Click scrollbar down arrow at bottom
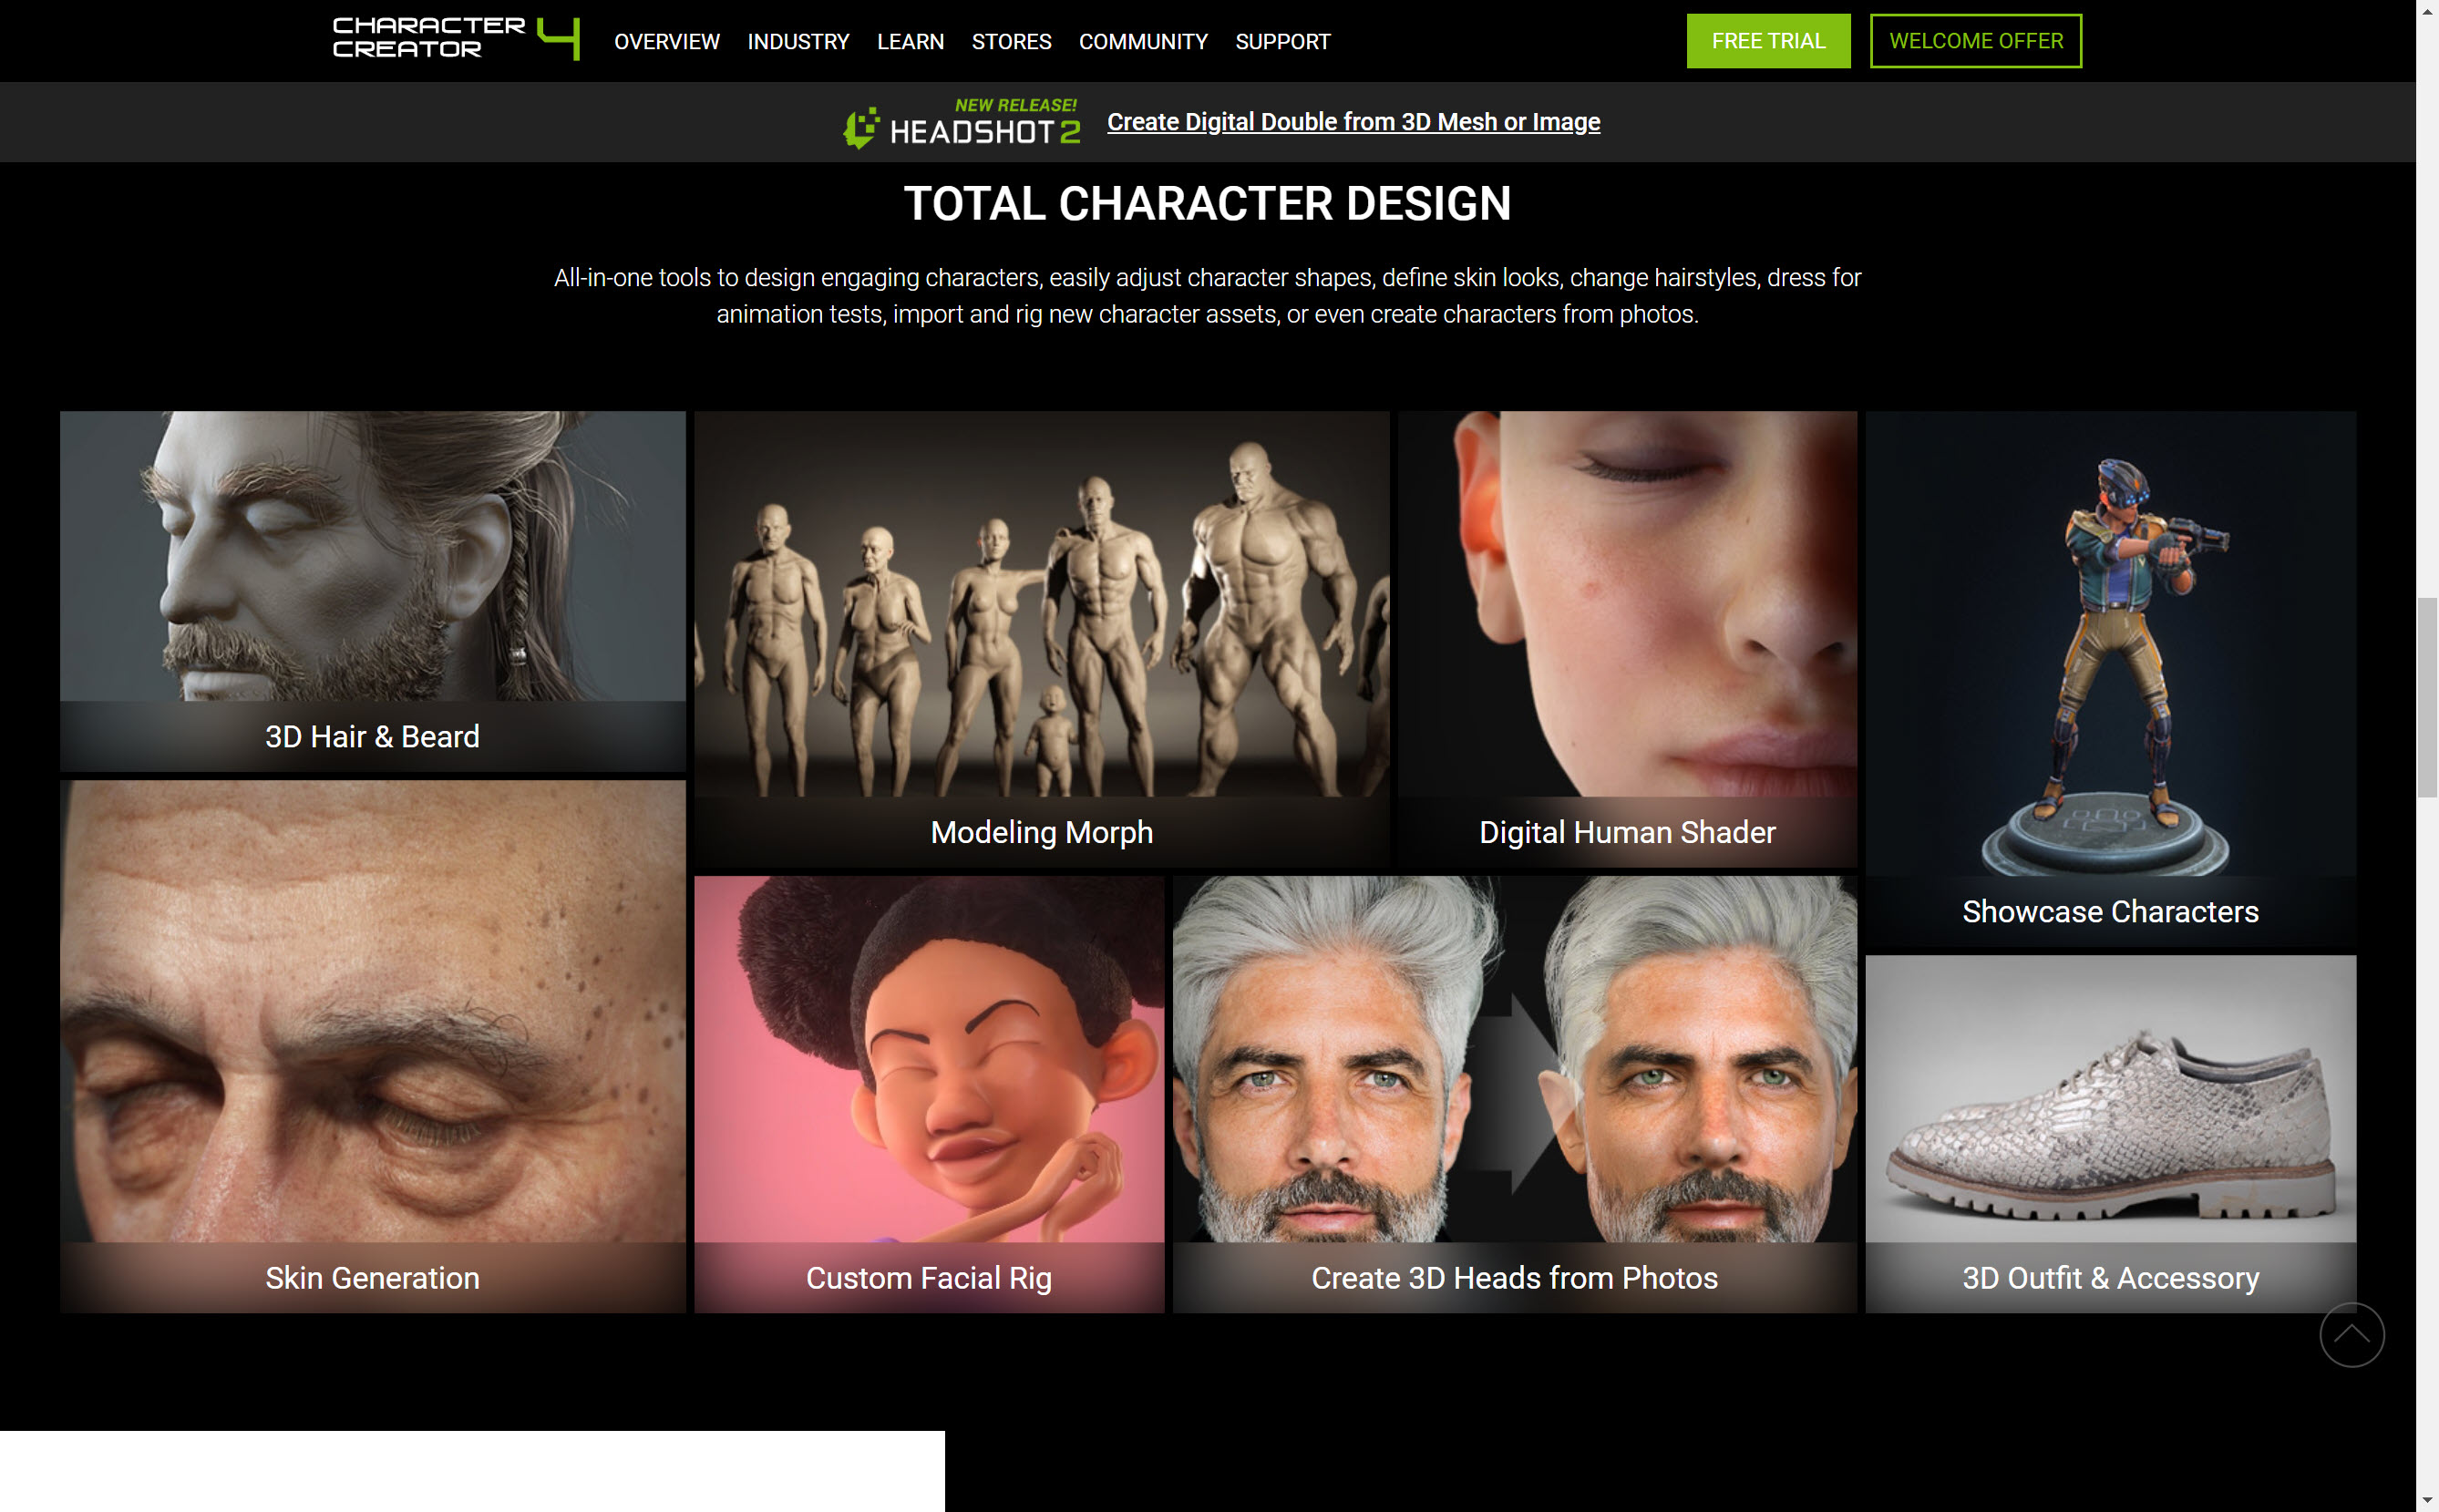This screenshot has height=1512, width=2439. point(2427,1501)
